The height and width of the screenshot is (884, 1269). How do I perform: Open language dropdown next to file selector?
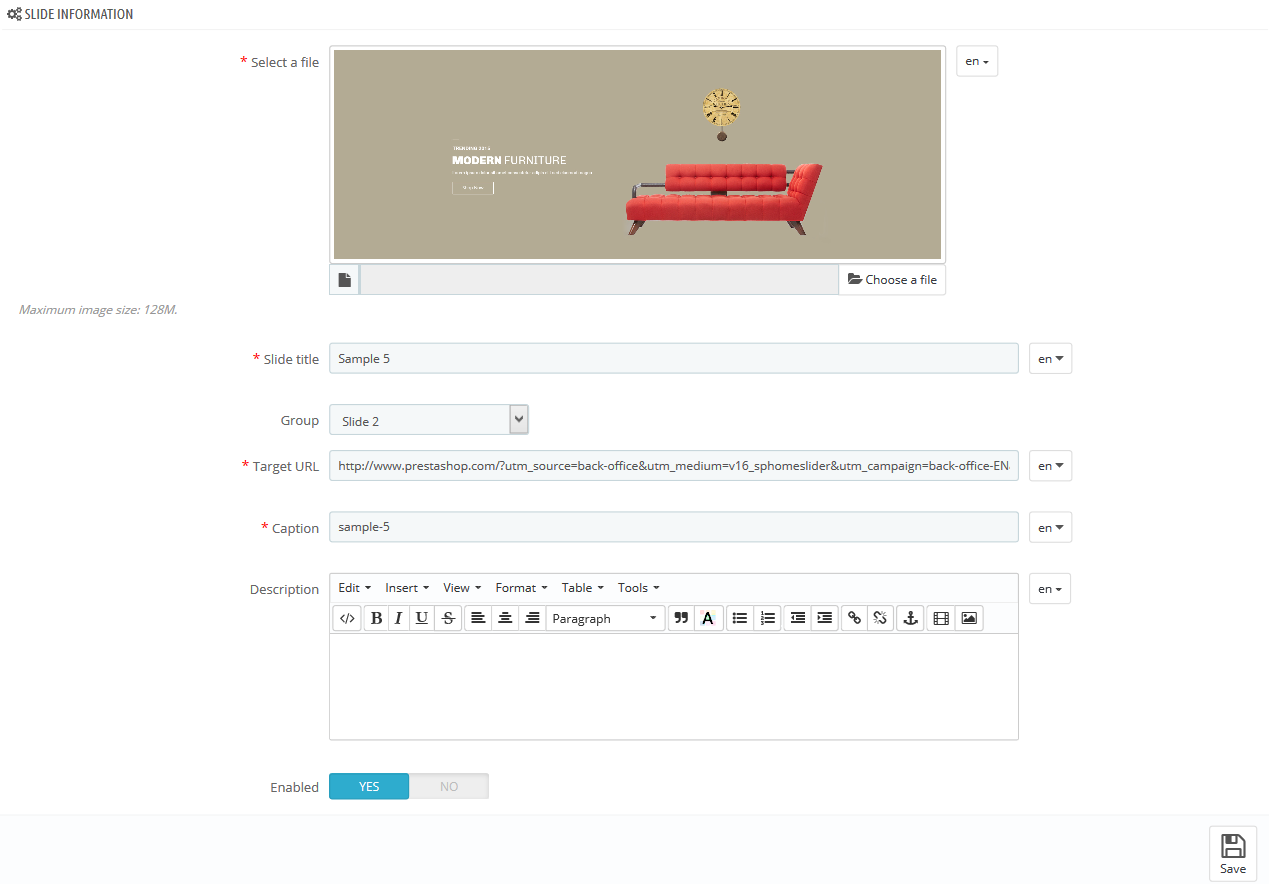pos(977,61)
